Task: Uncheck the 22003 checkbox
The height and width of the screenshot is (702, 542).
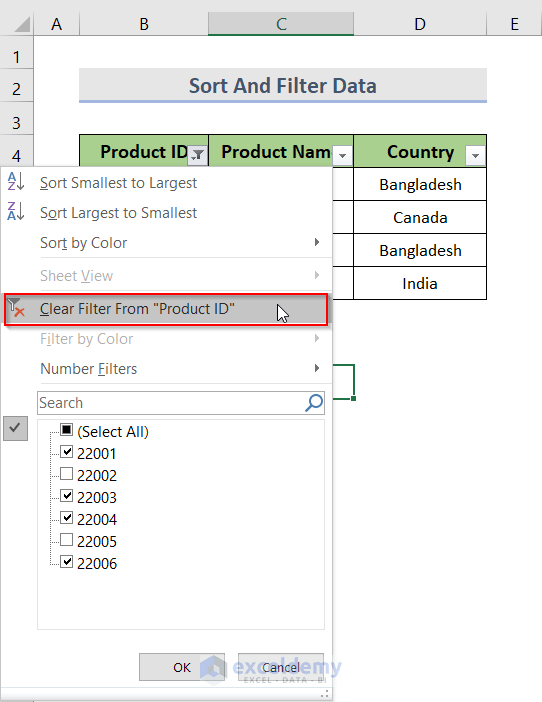Action: (66, 496)
